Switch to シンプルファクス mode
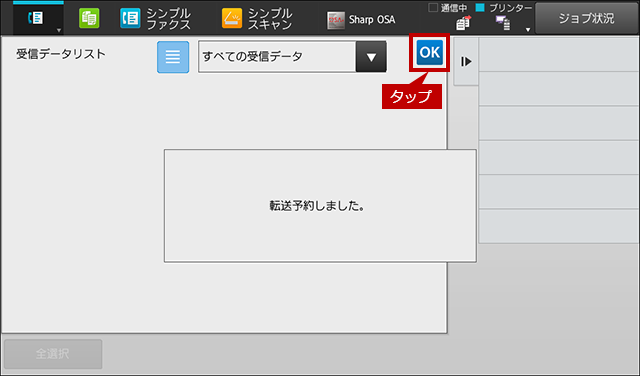 (156, 19)
